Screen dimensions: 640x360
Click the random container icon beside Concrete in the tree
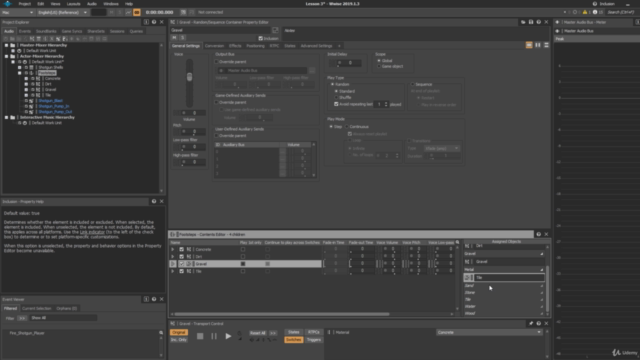coord(38,78)
